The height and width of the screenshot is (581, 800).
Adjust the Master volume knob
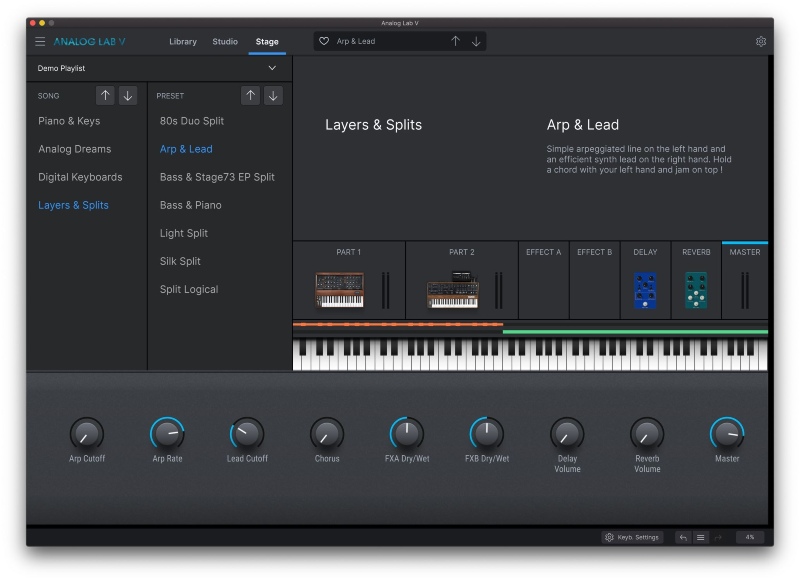[727, 436]
